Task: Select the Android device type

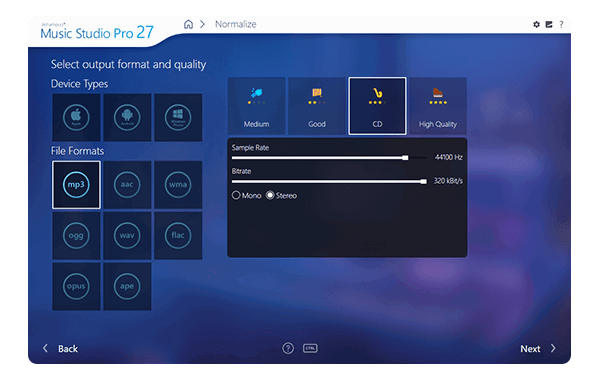Action: [x=127, y=117]
